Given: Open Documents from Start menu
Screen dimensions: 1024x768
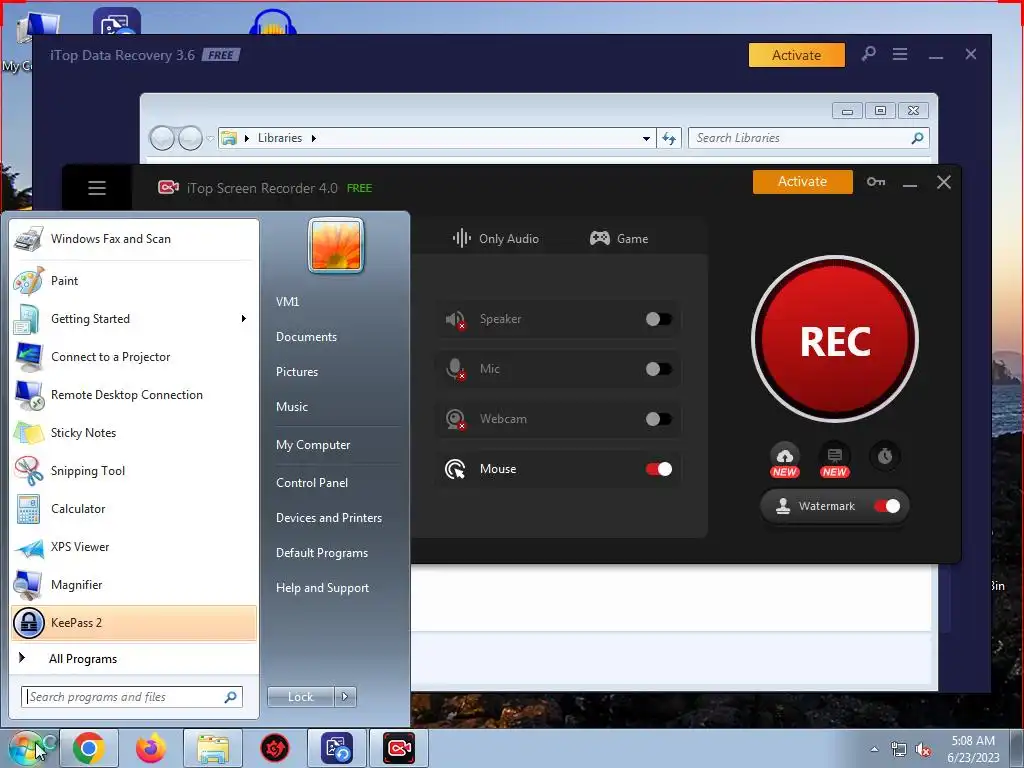Looking at the screenshot, I should pyautogui.click(x=306, y=337).
